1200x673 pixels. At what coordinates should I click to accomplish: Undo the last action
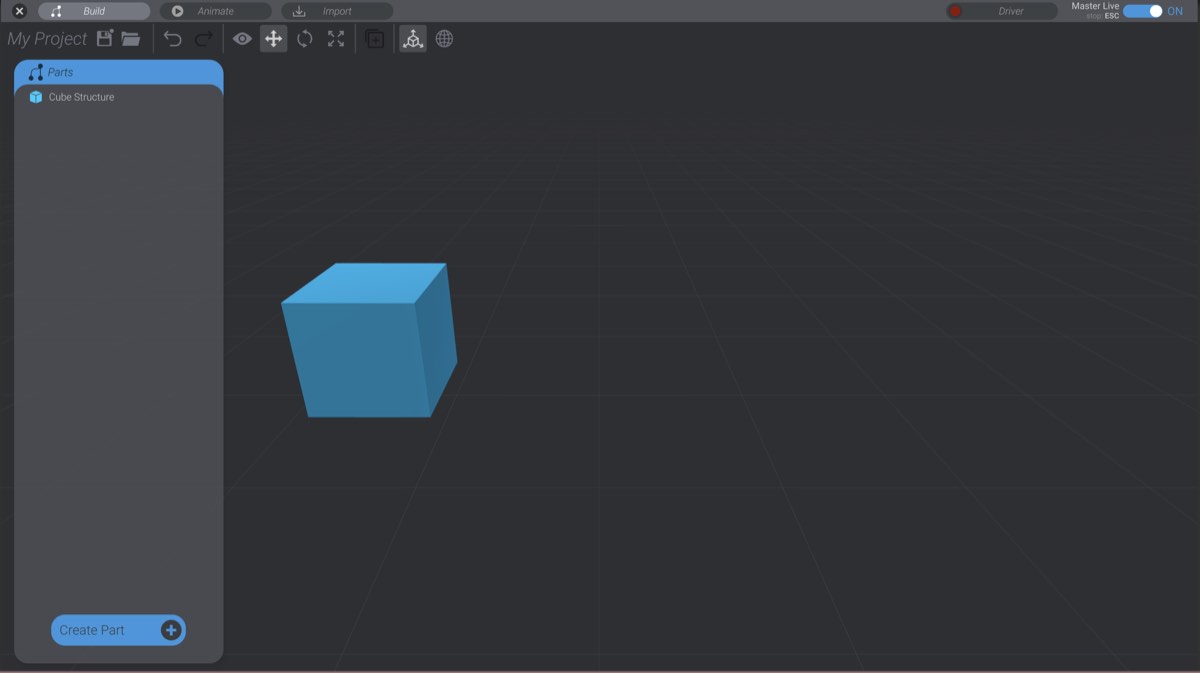172,38
